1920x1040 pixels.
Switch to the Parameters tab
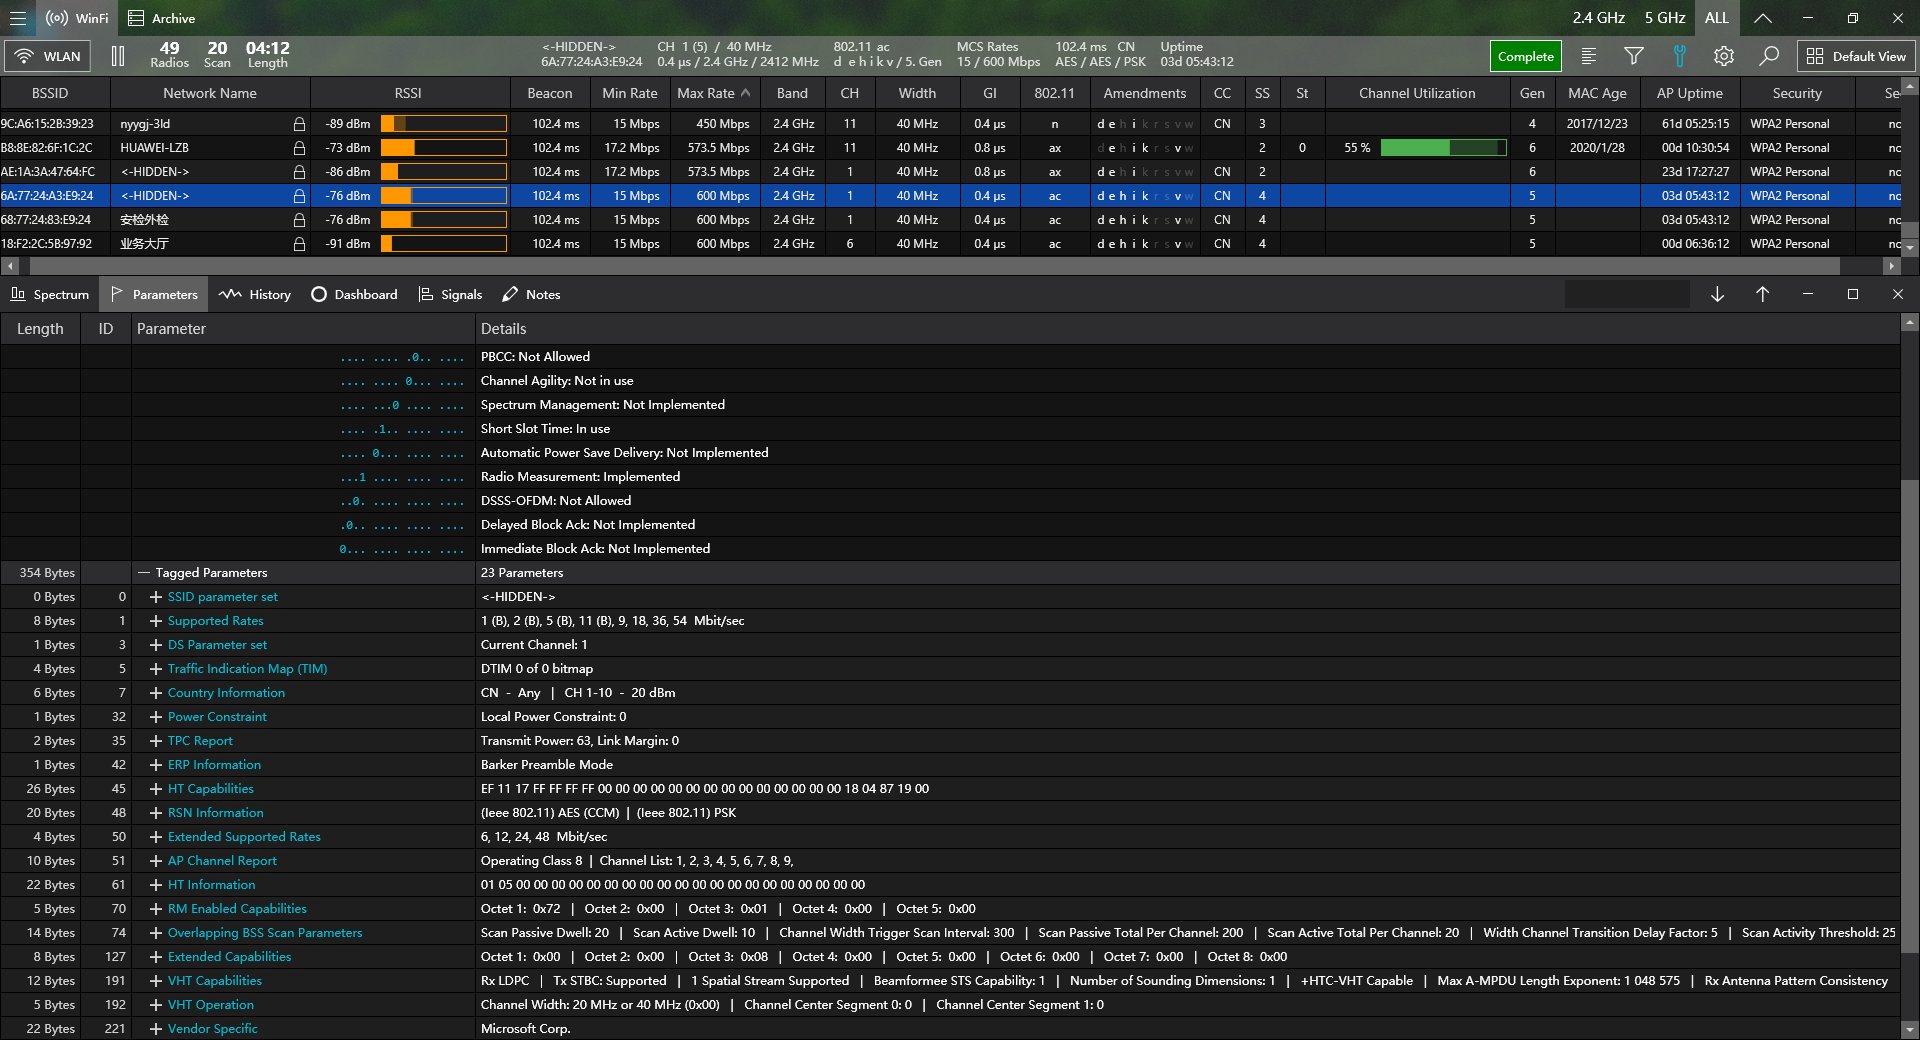pos(154,294)
